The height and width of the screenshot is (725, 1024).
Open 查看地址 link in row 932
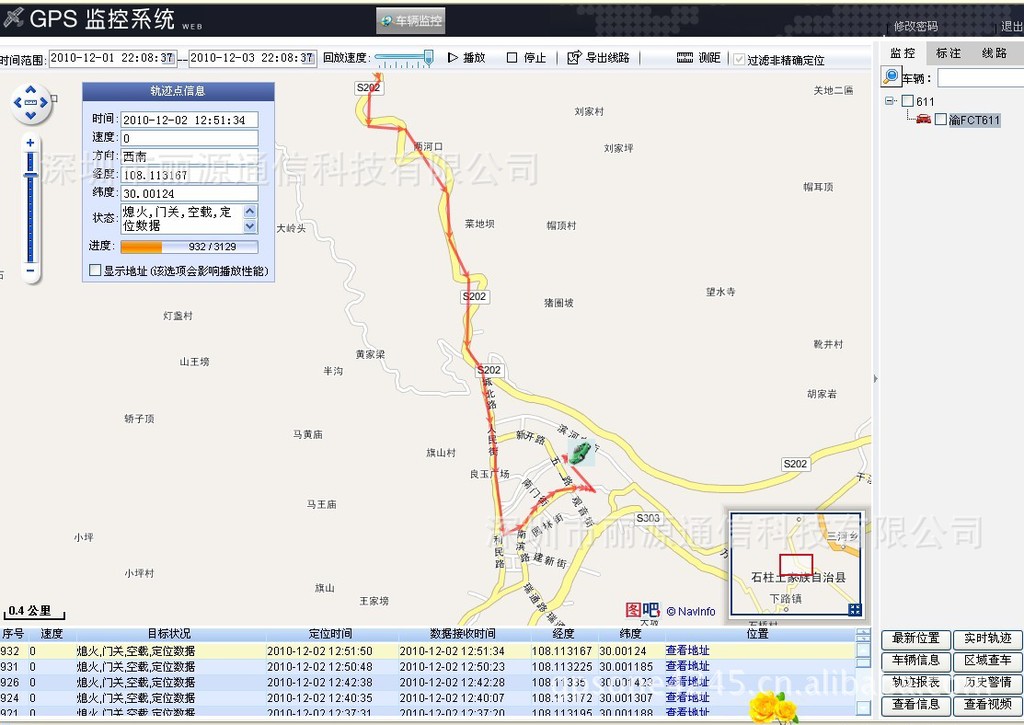pos(687,651)
